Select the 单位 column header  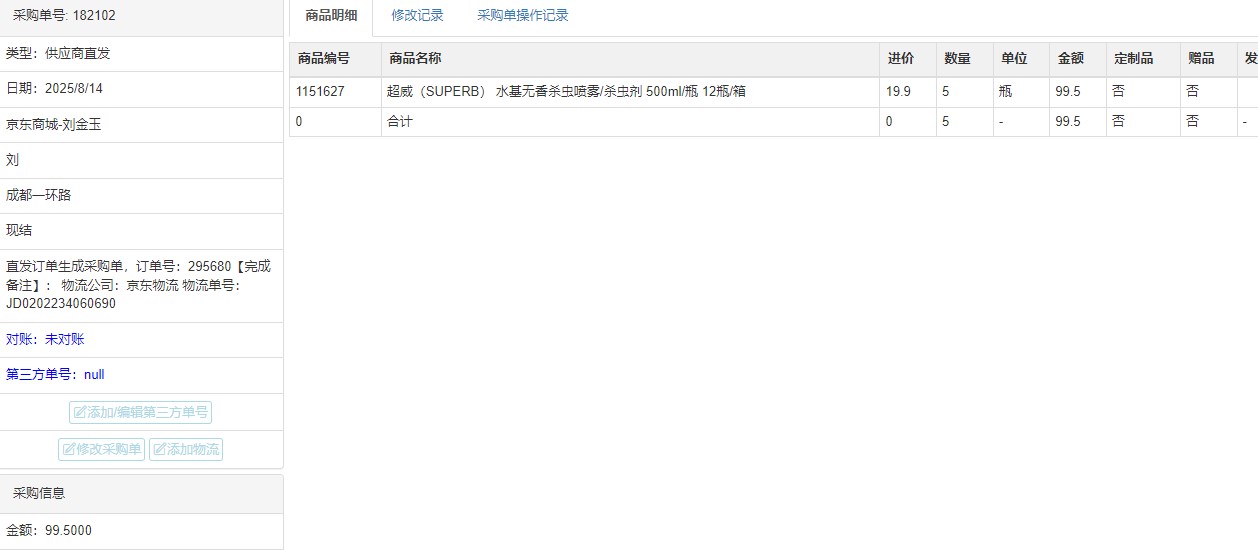1021,59
